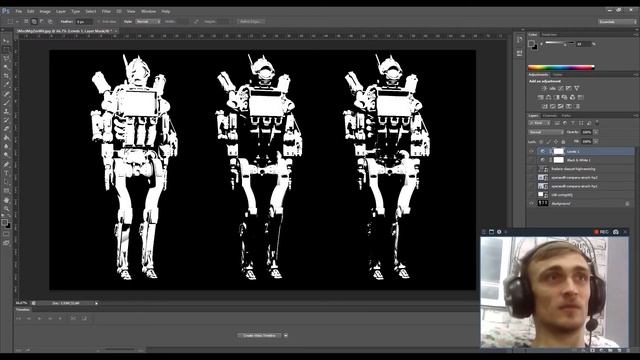Select the History Brush tool
Screen dimensions: 640x360
tap(6, 120)
